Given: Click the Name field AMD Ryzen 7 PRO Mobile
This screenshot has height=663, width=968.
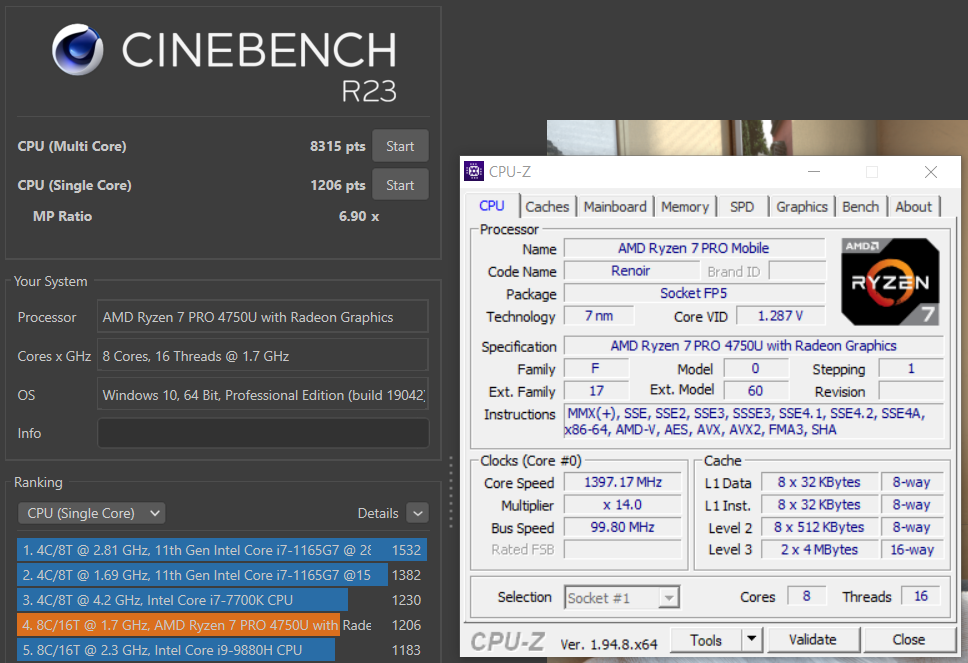Looking at the screenshot, I should tap(694, 248).
